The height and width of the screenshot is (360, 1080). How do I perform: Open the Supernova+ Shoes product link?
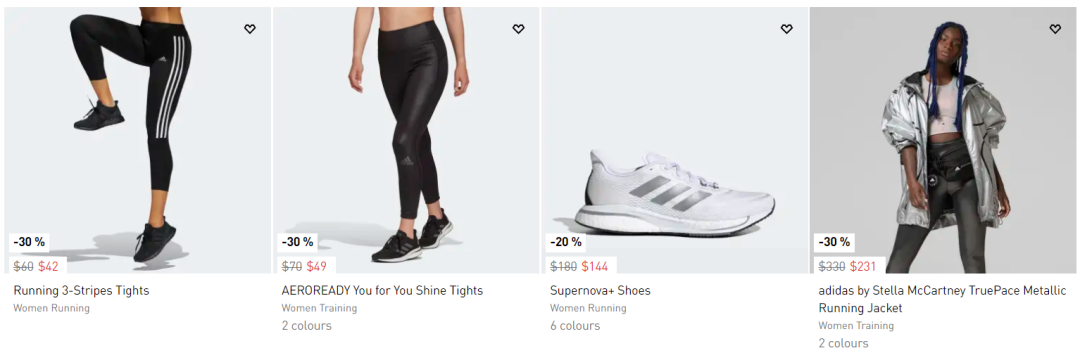600,290
